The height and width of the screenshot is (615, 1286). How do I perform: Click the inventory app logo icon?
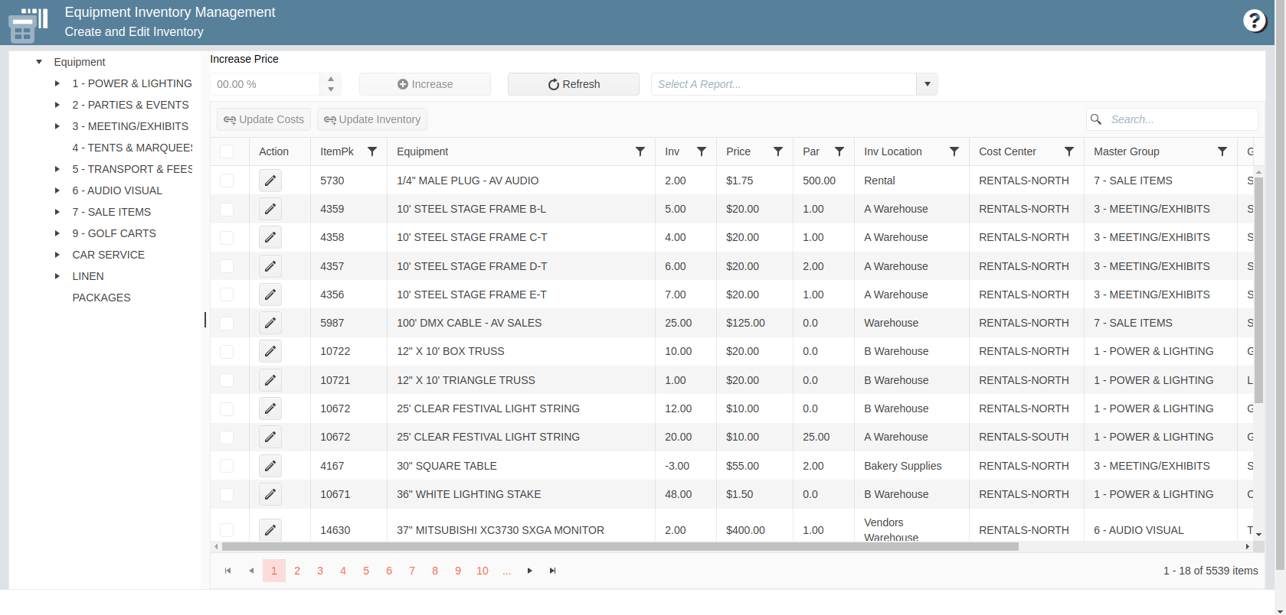click(x=27, y=24)
